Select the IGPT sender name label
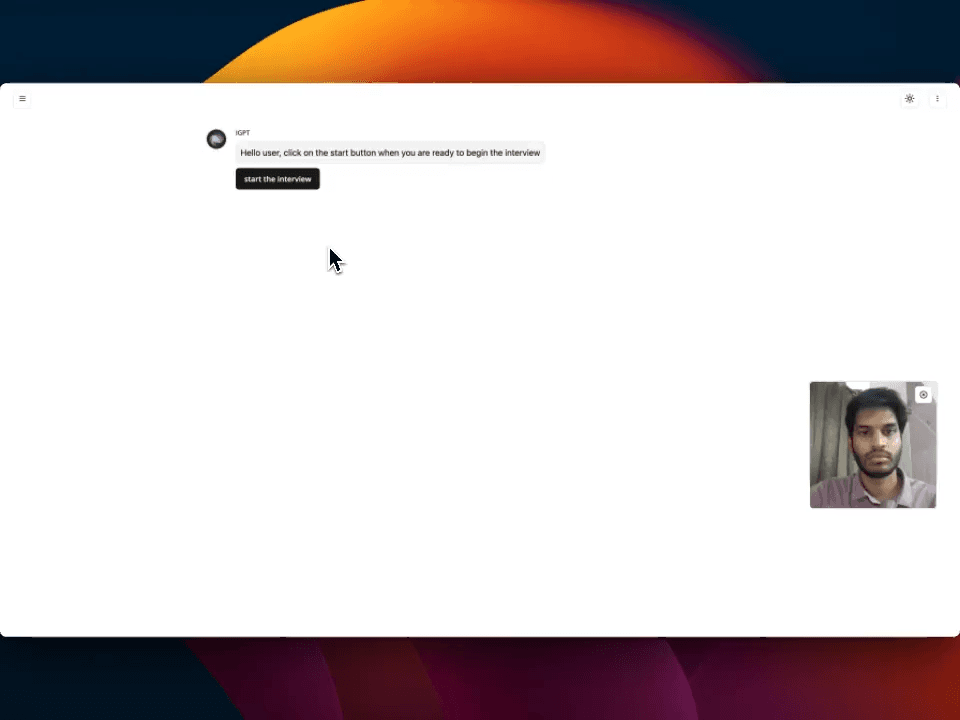The image size is (960, 720). click(243, 133)
